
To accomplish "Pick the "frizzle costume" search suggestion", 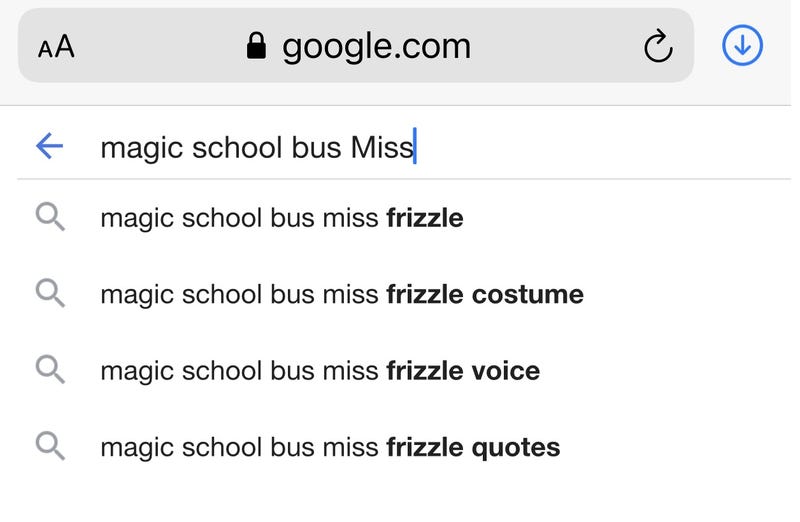I will tap(342, 294).
